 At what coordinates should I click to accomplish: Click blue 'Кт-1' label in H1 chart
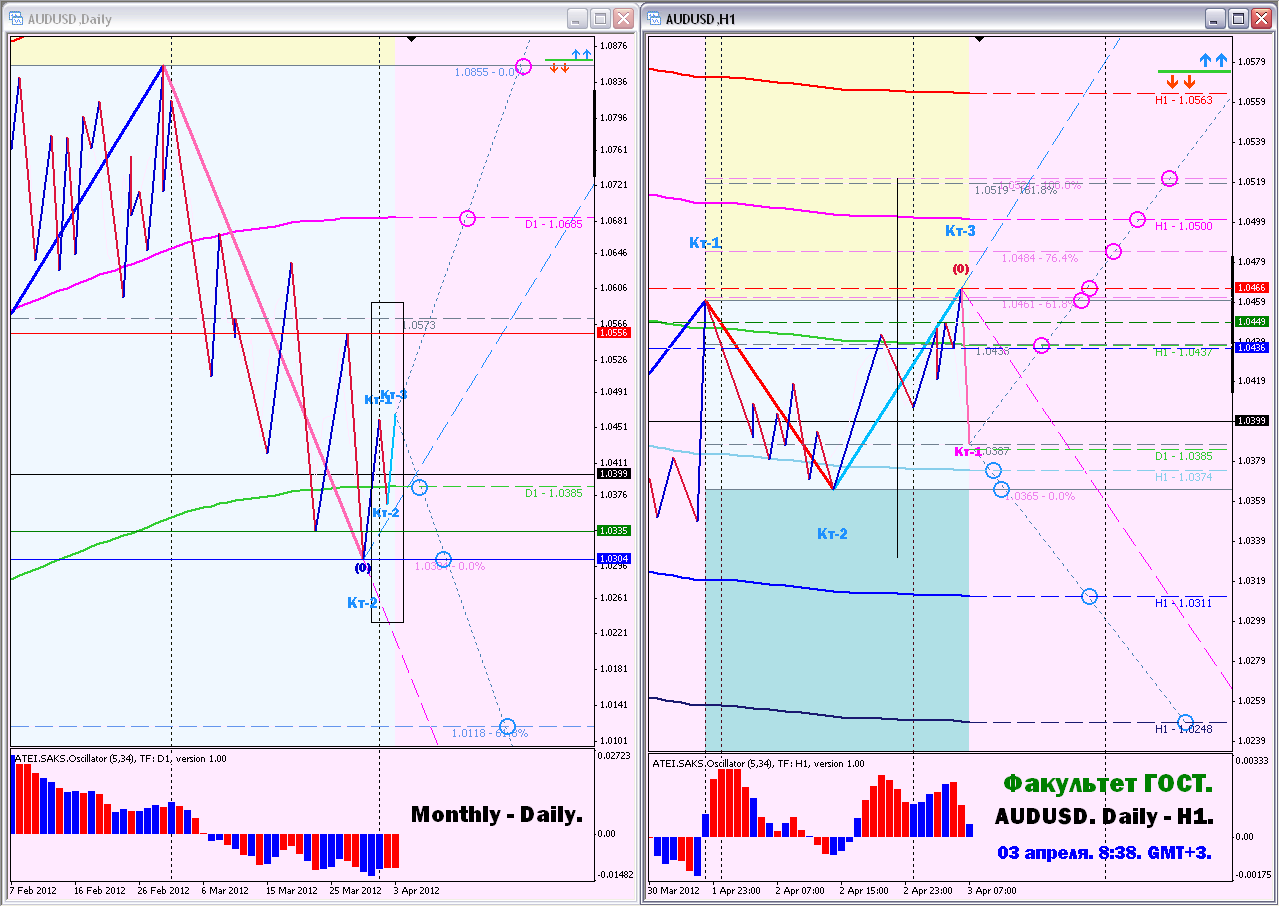(705, 243)
